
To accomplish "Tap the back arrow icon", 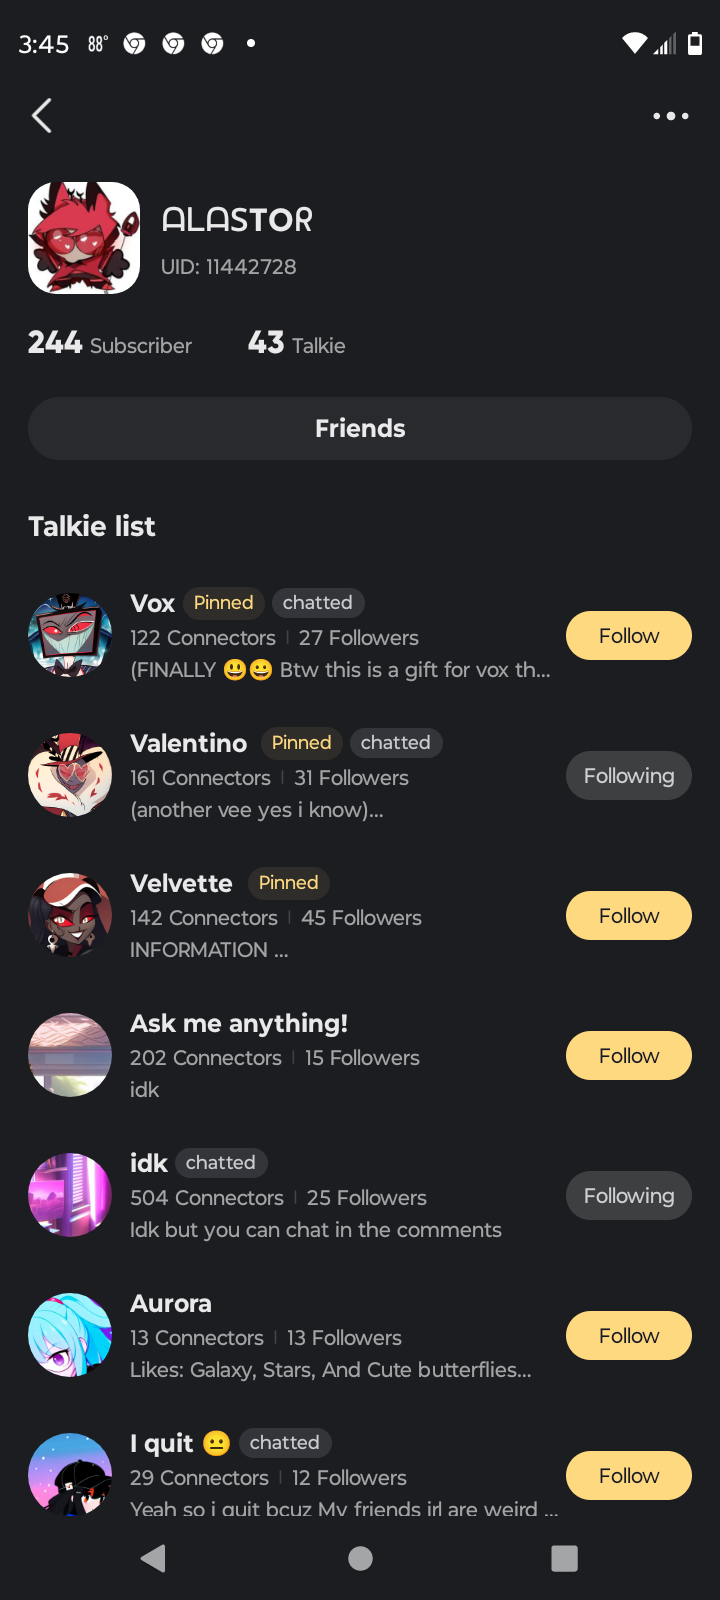I will [x=42, y=116].
